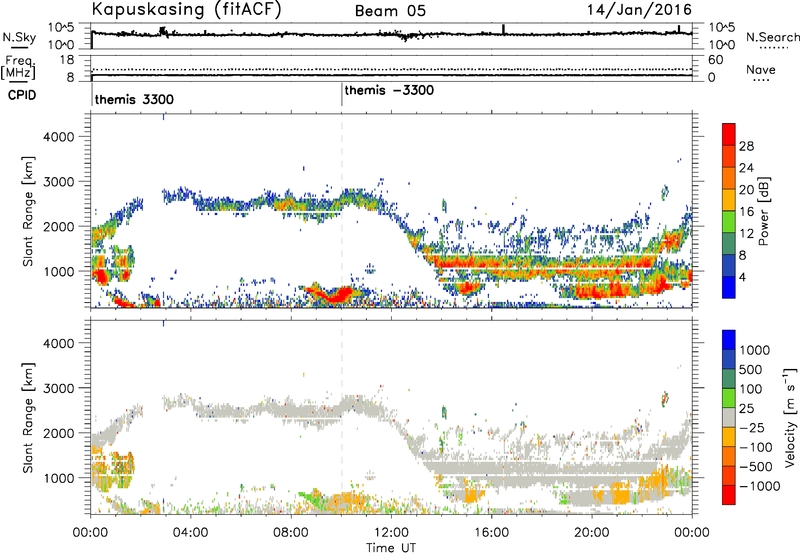Viewport: 800px width, 554px height.
Task: Select the '20:00' time tick label
Action: [591, 533]
